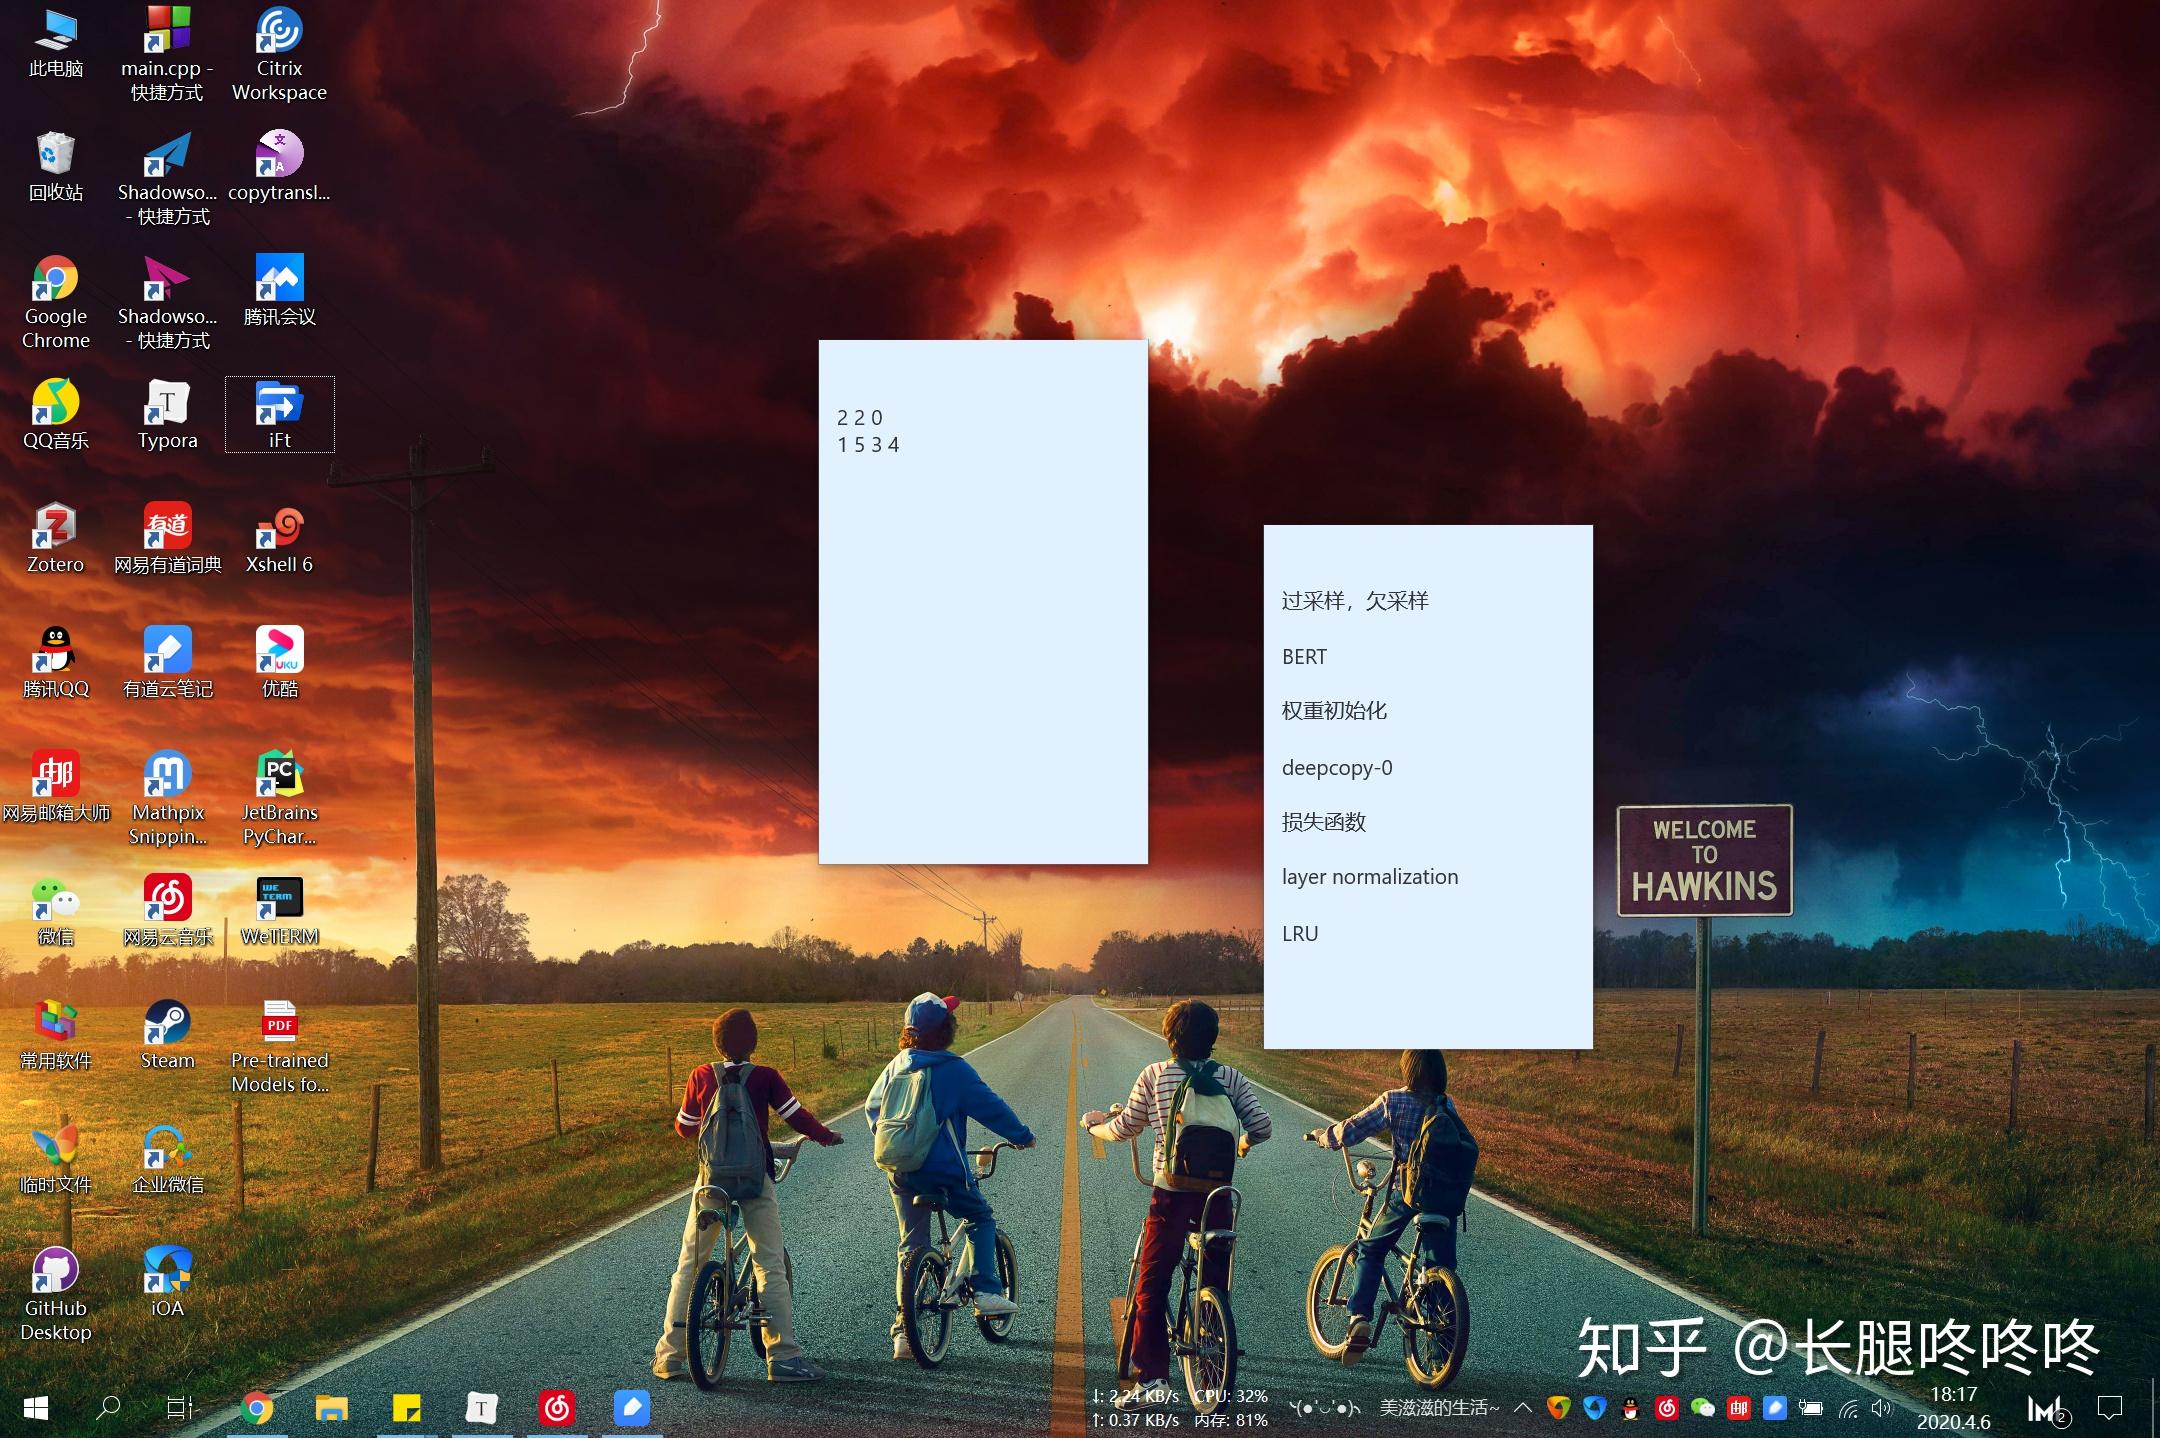The height and width of the screenshot is (1438, 2160).
Task: Click '权重初始化' line in note
Action: coord(1334,711)
